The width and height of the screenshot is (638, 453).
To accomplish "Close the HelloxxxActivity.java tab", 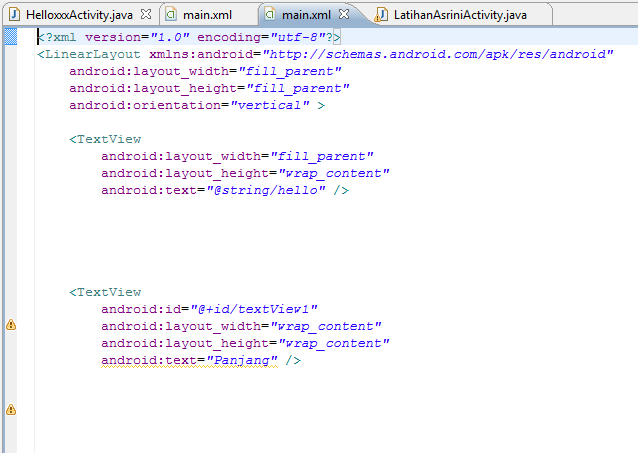I will [x=146, y=15].
